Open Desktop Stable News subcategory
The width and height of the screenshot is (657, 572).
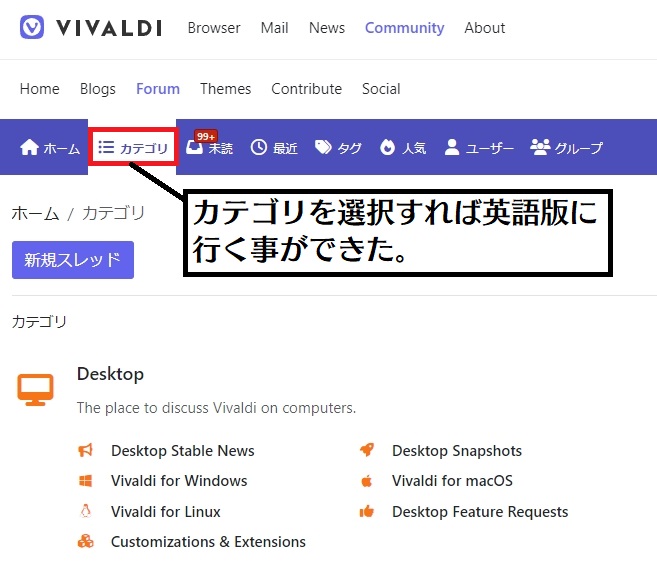[x=183, y=450]
